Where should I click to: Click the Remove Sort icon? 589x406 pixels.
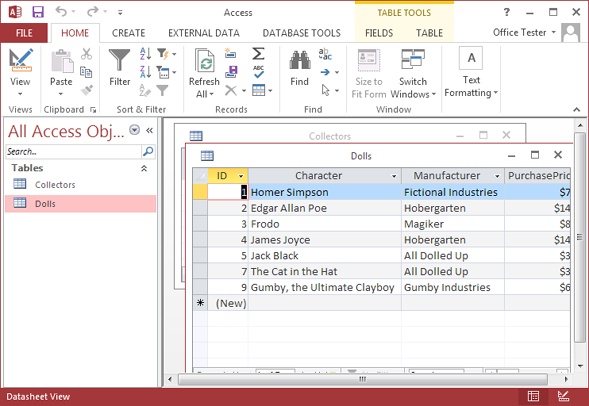pyautogui.click(x=145, y=90)
